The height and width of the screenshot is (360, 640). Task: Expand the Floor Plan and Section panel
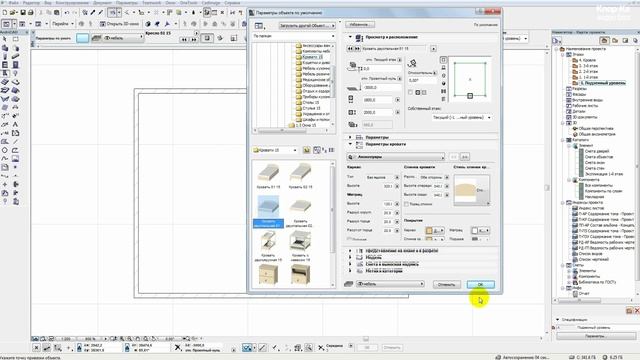[x=350, y=251]
